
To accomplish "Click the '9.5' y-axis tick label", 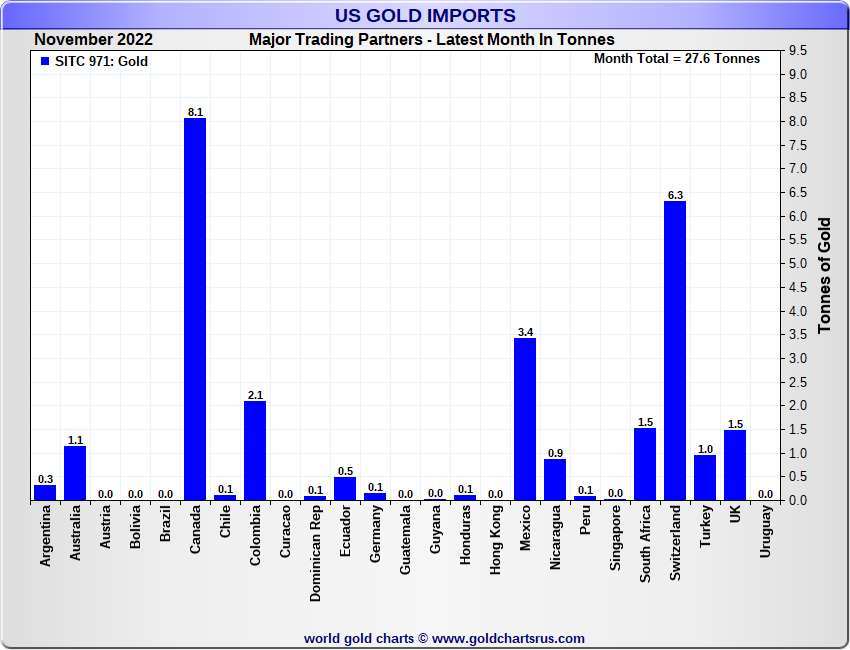I will [x=798, y=50].
